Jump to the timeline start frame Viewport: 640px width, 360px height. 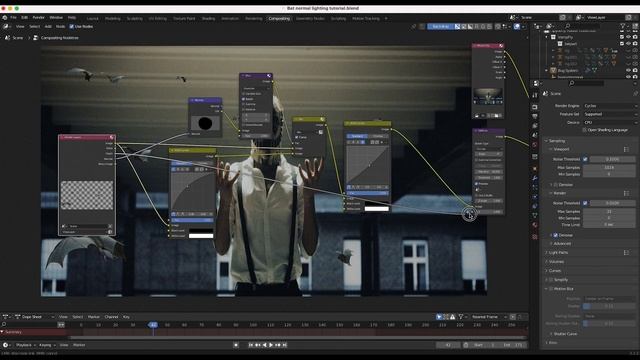tap(251, 345)
